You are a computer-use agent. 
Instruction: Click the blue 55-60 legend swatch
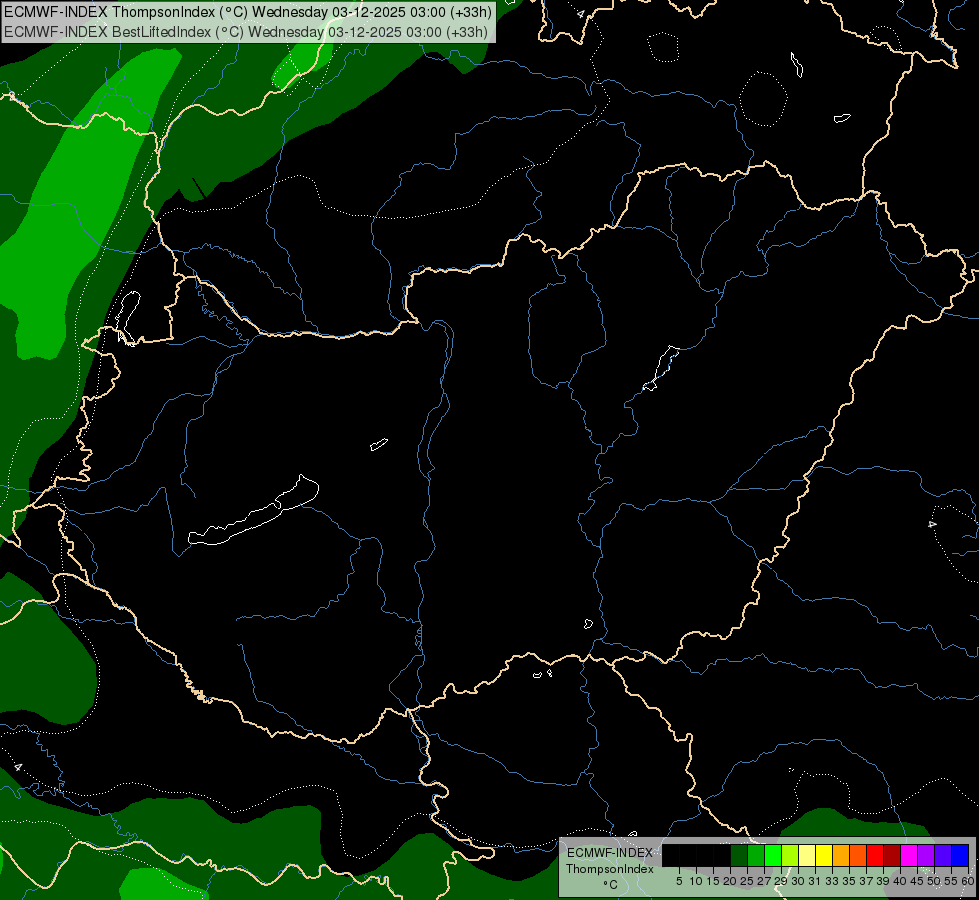tap(960, 855)
